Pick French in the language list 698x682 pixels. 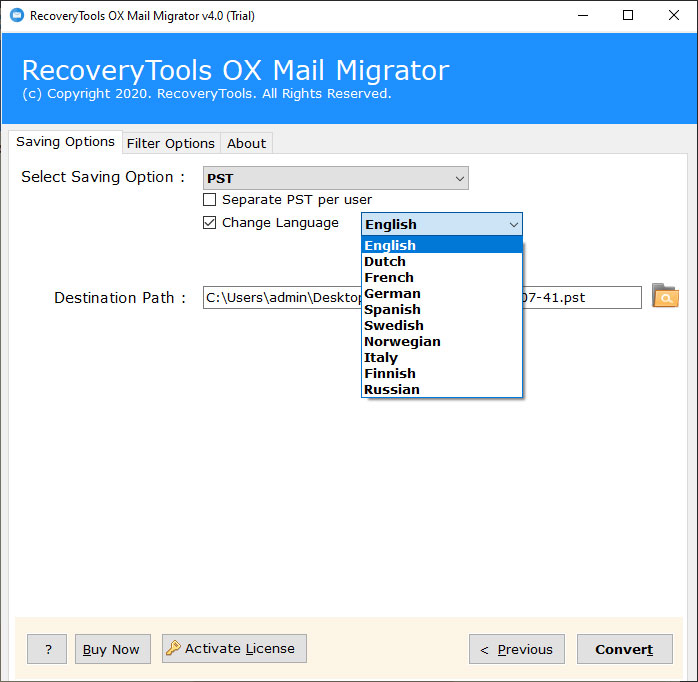point(442,277)
